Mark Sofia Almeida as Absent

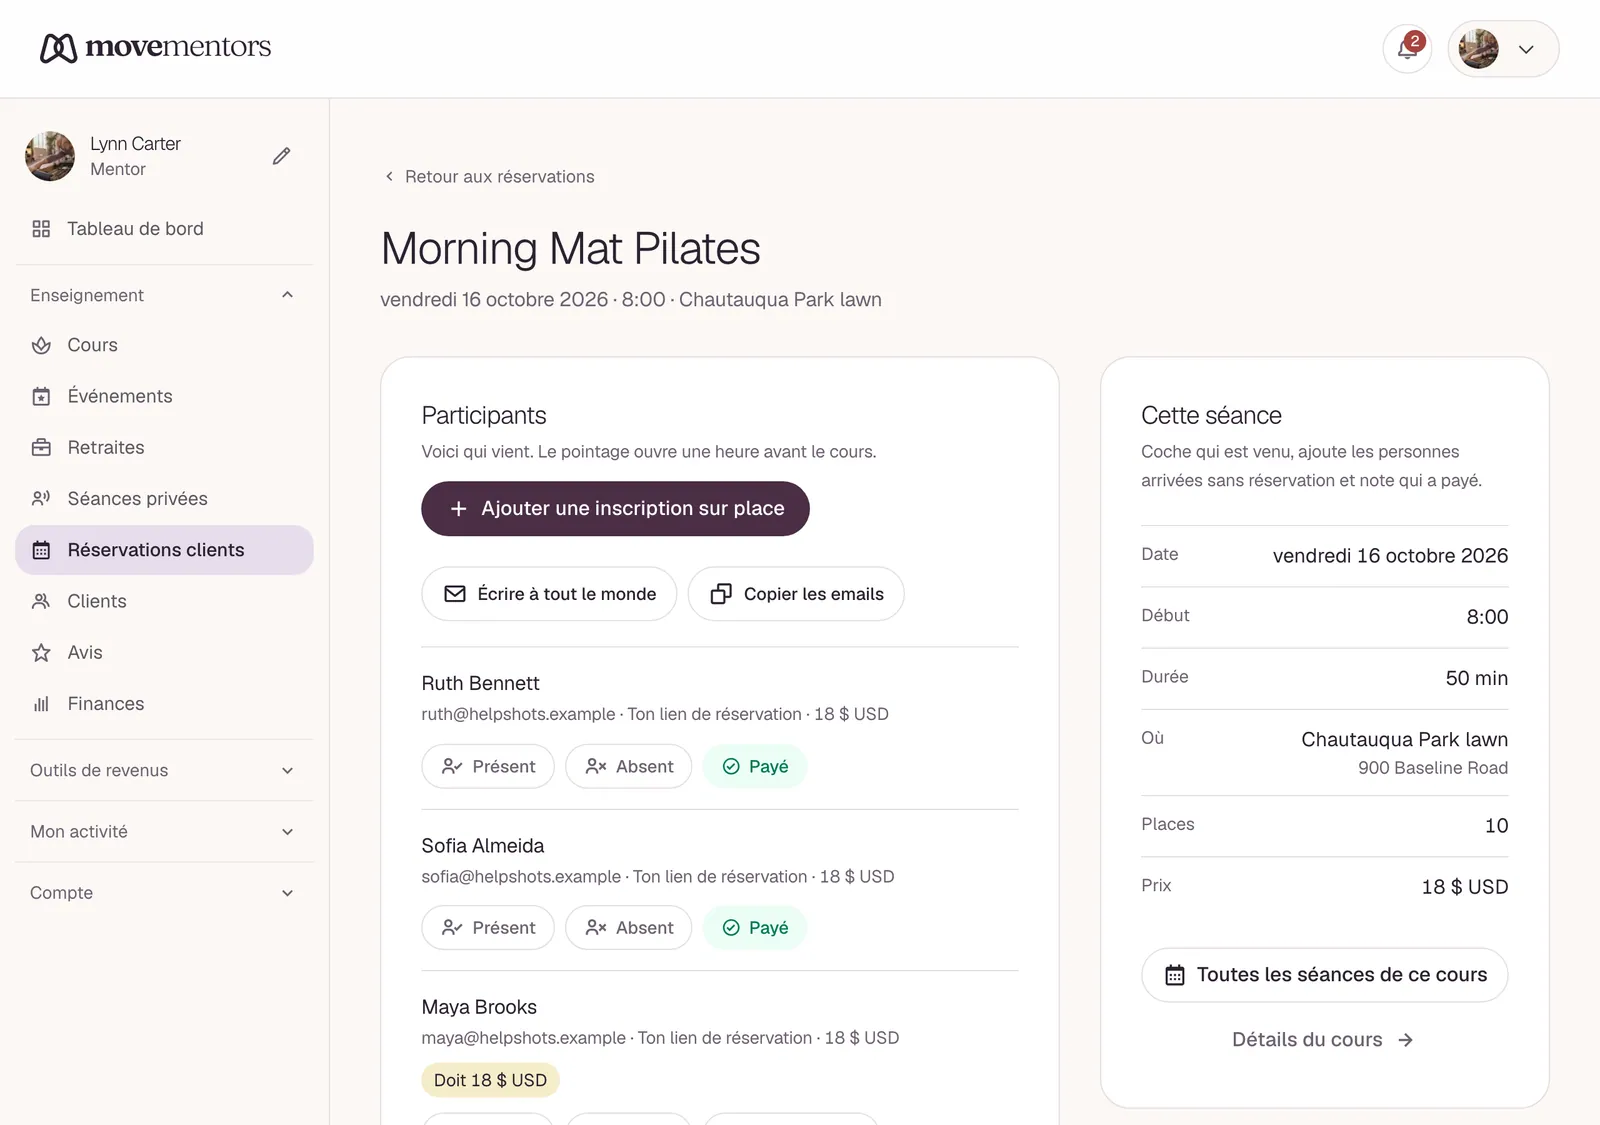coord(629,928)
